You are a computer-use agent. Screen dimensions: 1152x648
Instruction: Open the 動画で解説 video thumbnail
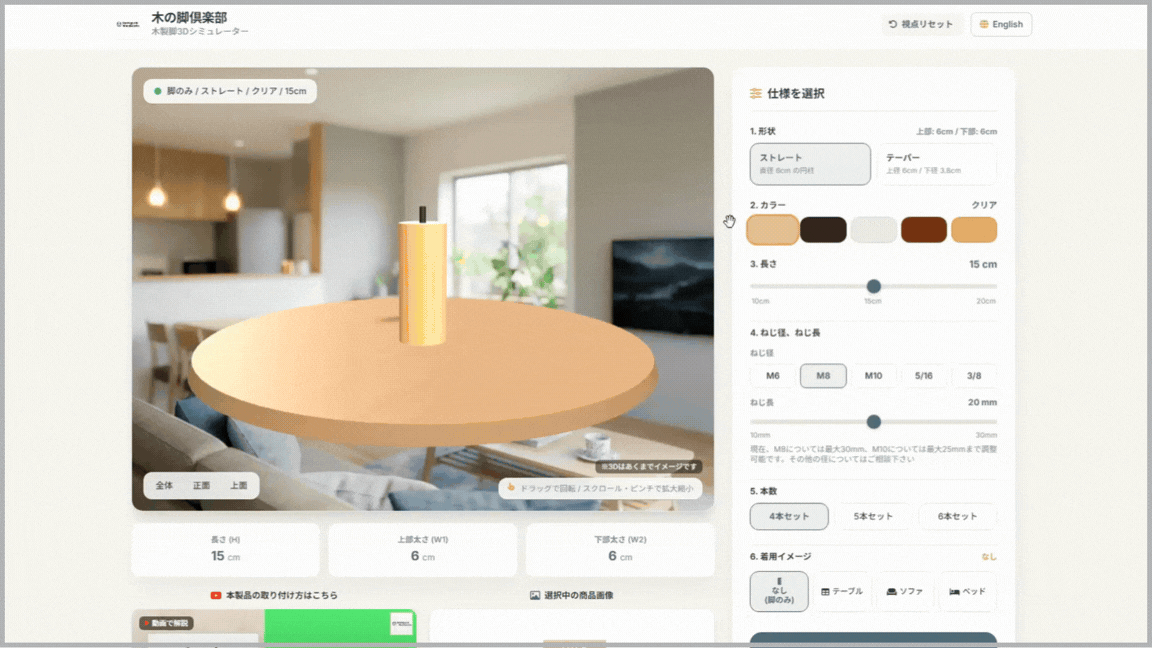click(274, 626)
